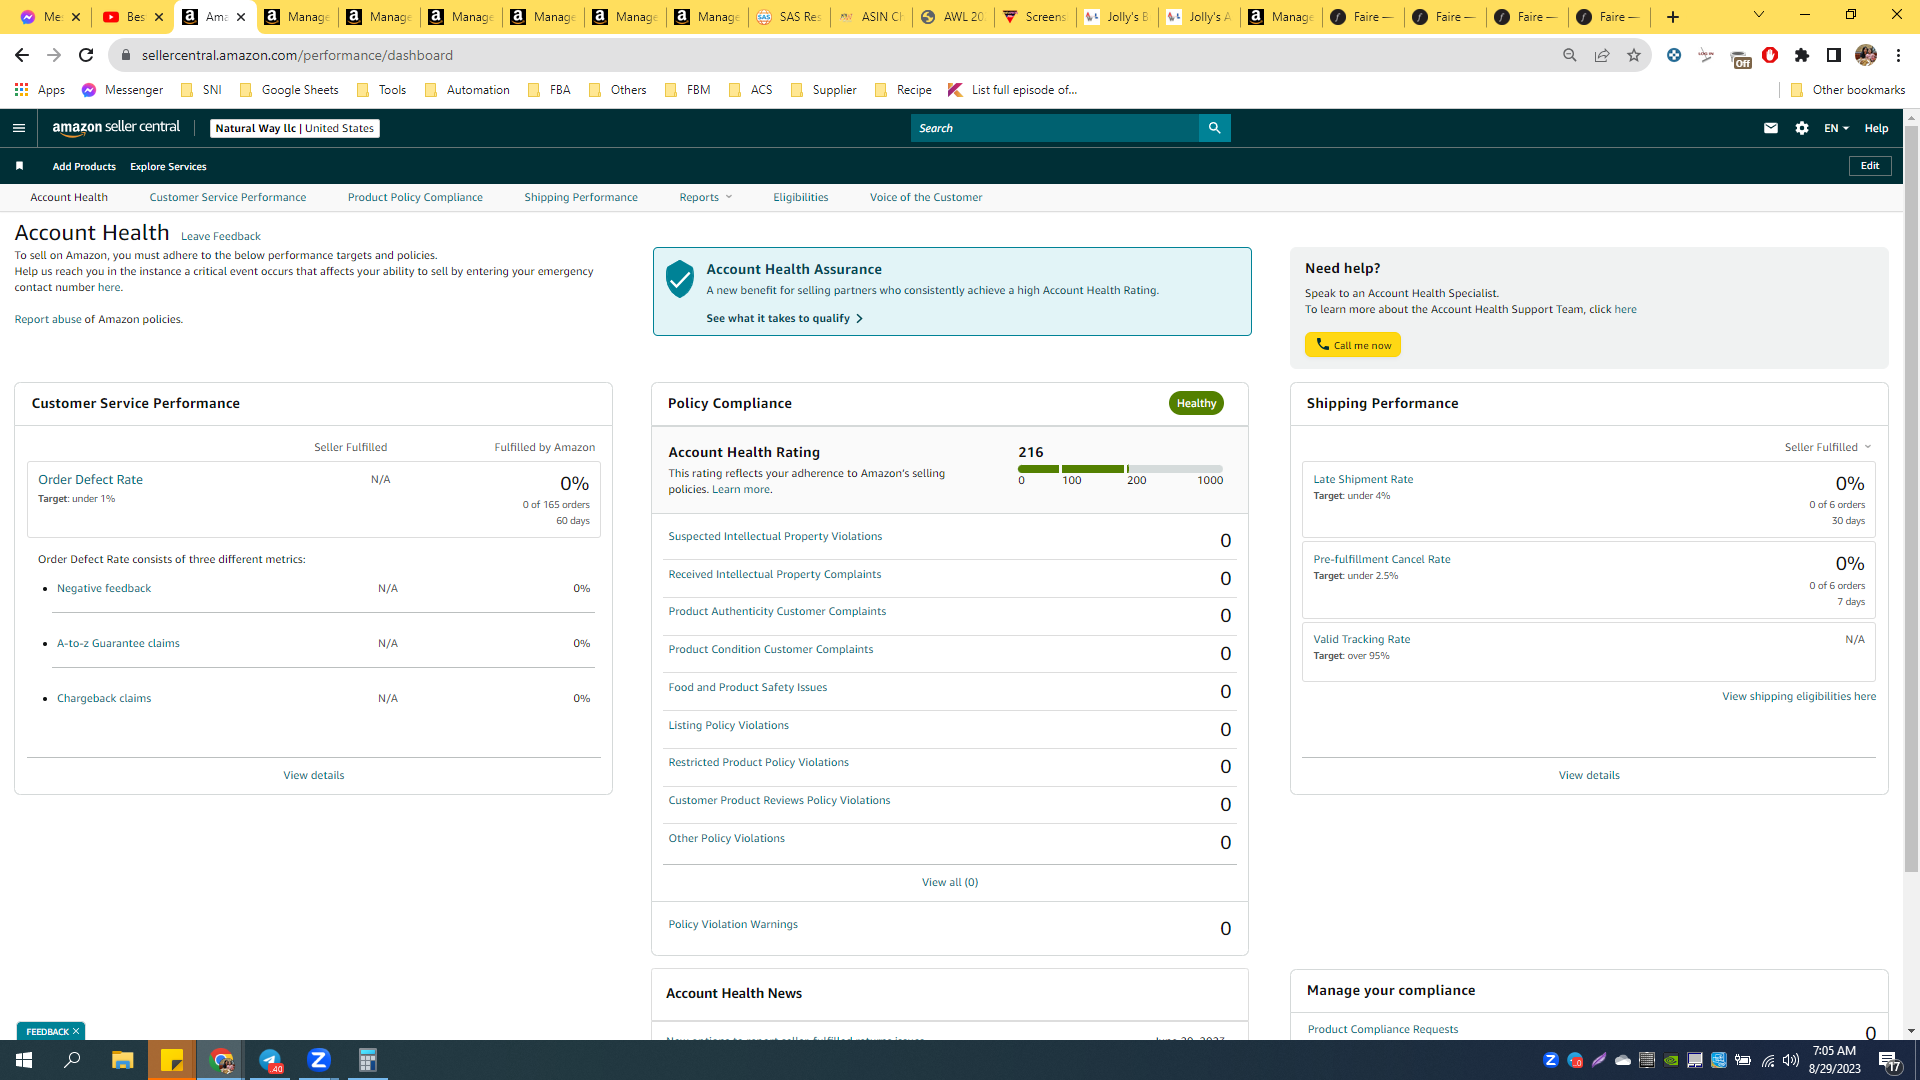This screenshot has height=1080, width=1920.
Task: Open Zoom from the taskbar
Action: tap(319, 1060)
